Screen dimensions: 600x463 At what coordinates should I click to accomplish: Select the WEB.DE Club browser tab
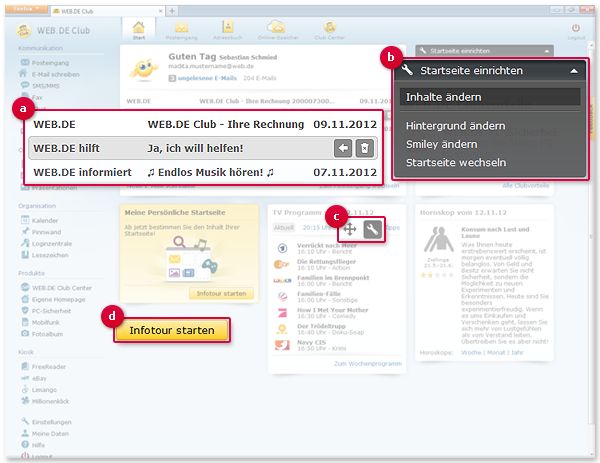pos(107,11)
